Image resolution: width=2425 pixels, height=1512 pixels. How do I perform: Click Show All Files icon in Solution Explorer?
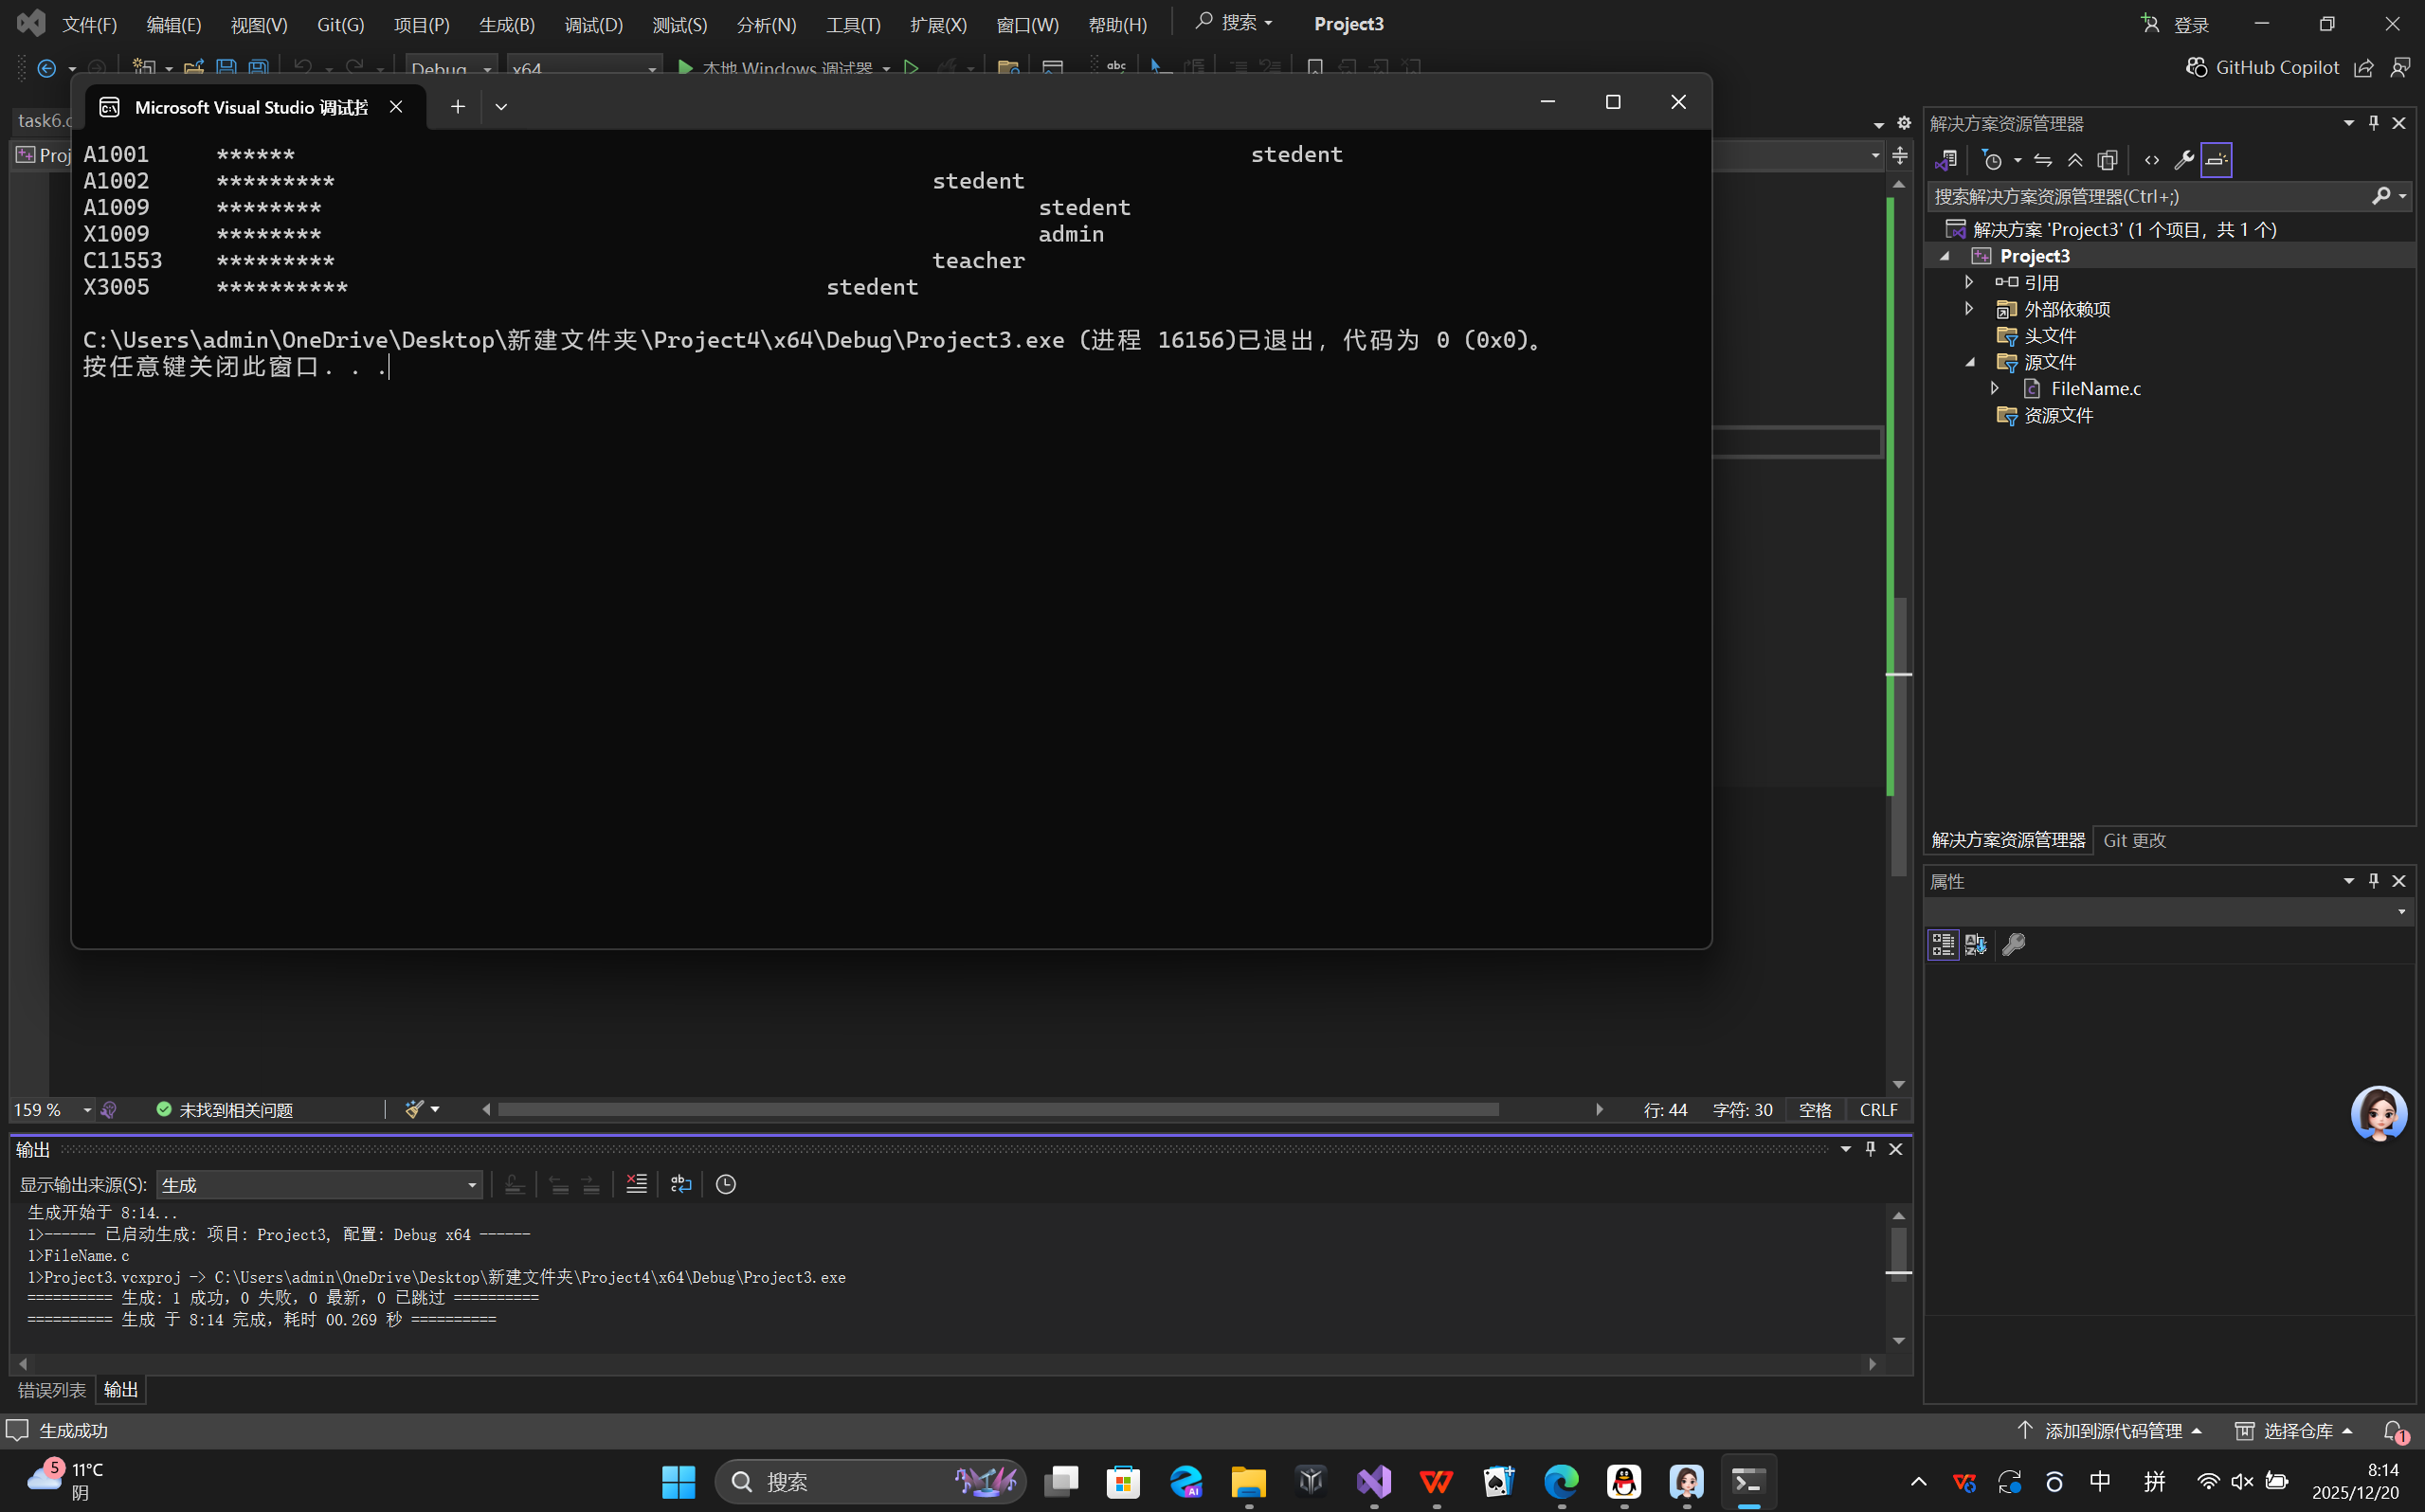(x=2108, y=160)
